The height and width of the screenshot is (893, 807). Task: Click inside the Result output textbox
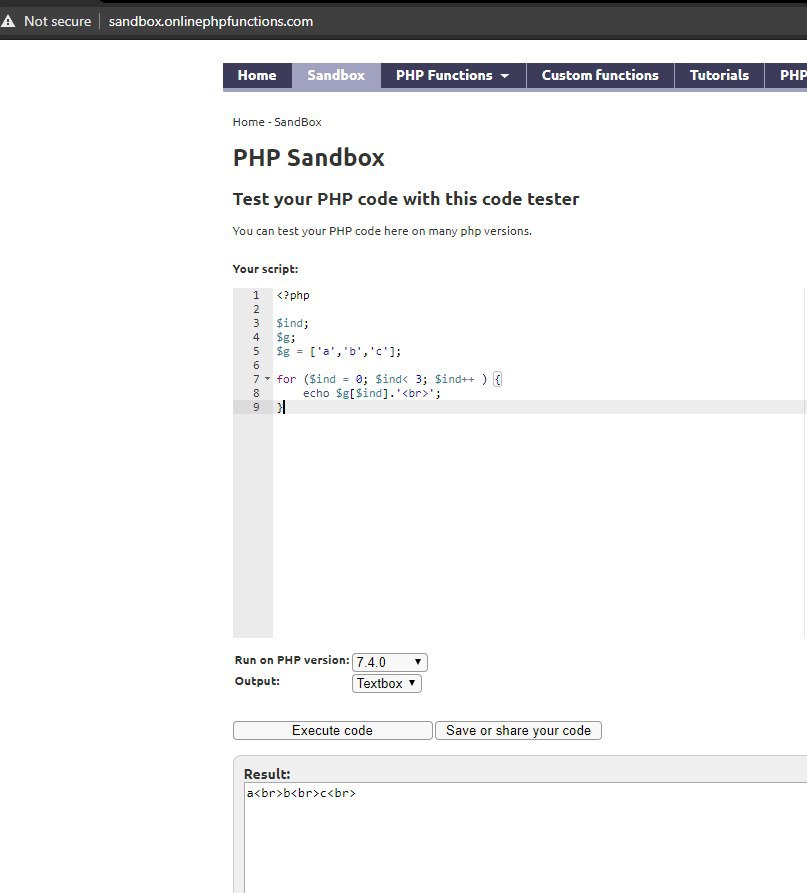point(525,837)
